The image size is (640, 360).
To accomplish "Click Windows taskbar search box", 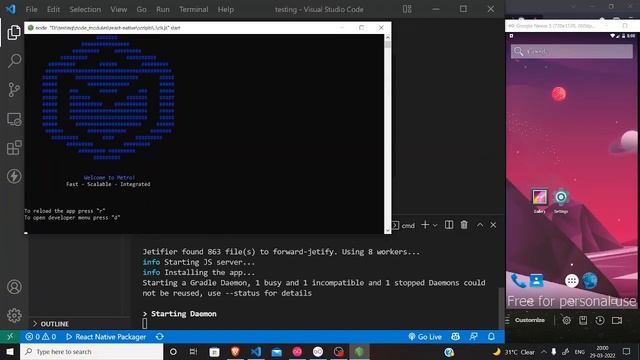I will tap(92, 351).
